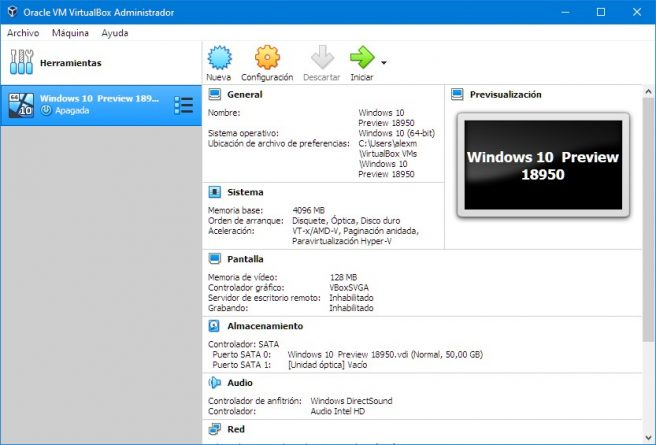
Task: Open Configuración gear icon
Action: coord(267,58)
